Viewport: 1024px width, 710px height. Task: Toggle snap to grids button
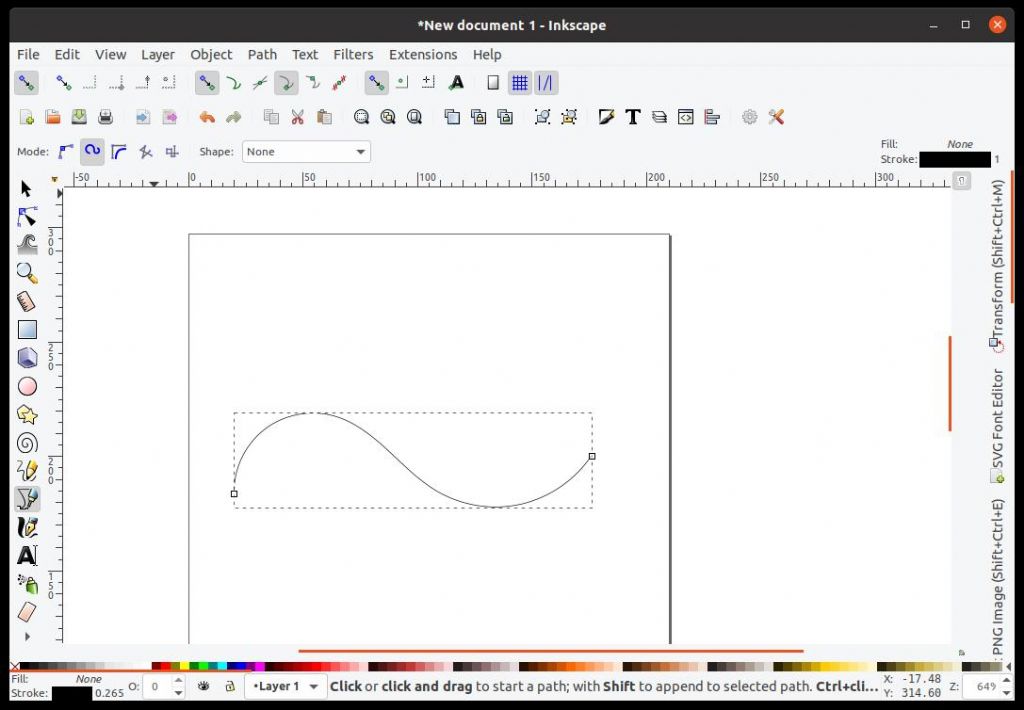point(520,83)
